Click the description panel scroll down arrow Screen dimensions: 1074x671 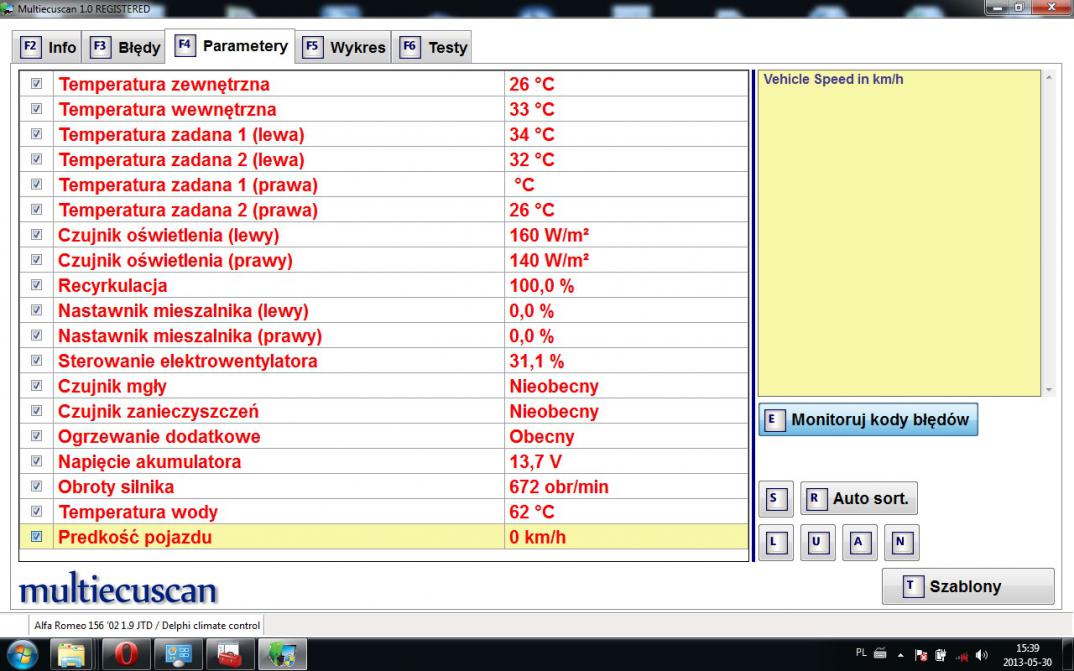(1049, 390)
